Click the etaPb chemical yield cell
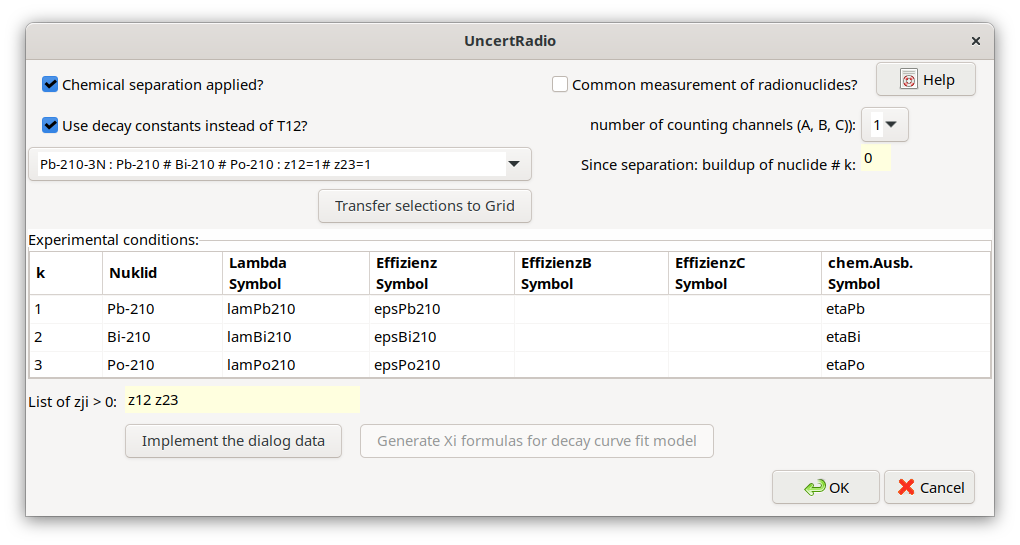This screenshot has width=1020, height=545. point(906,309)
